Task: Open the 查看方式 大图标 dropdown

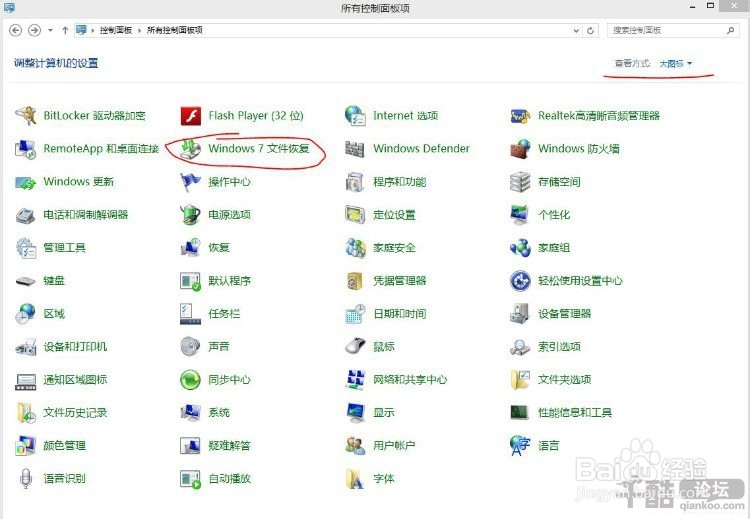Action: [675, 64]
